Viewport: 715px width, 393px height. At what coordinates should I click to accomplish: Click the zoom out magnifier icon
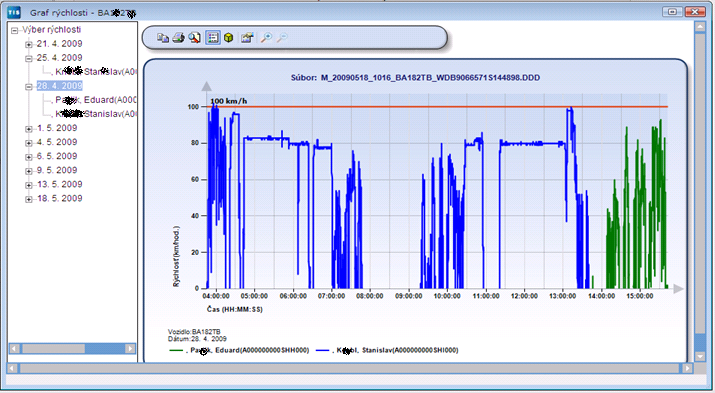282,38
